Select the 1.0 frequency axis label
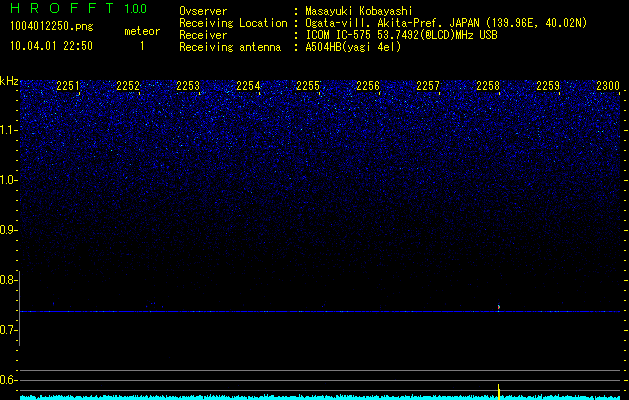The height and width of the screenshot is (400, 629). click(x=9, y=180)
